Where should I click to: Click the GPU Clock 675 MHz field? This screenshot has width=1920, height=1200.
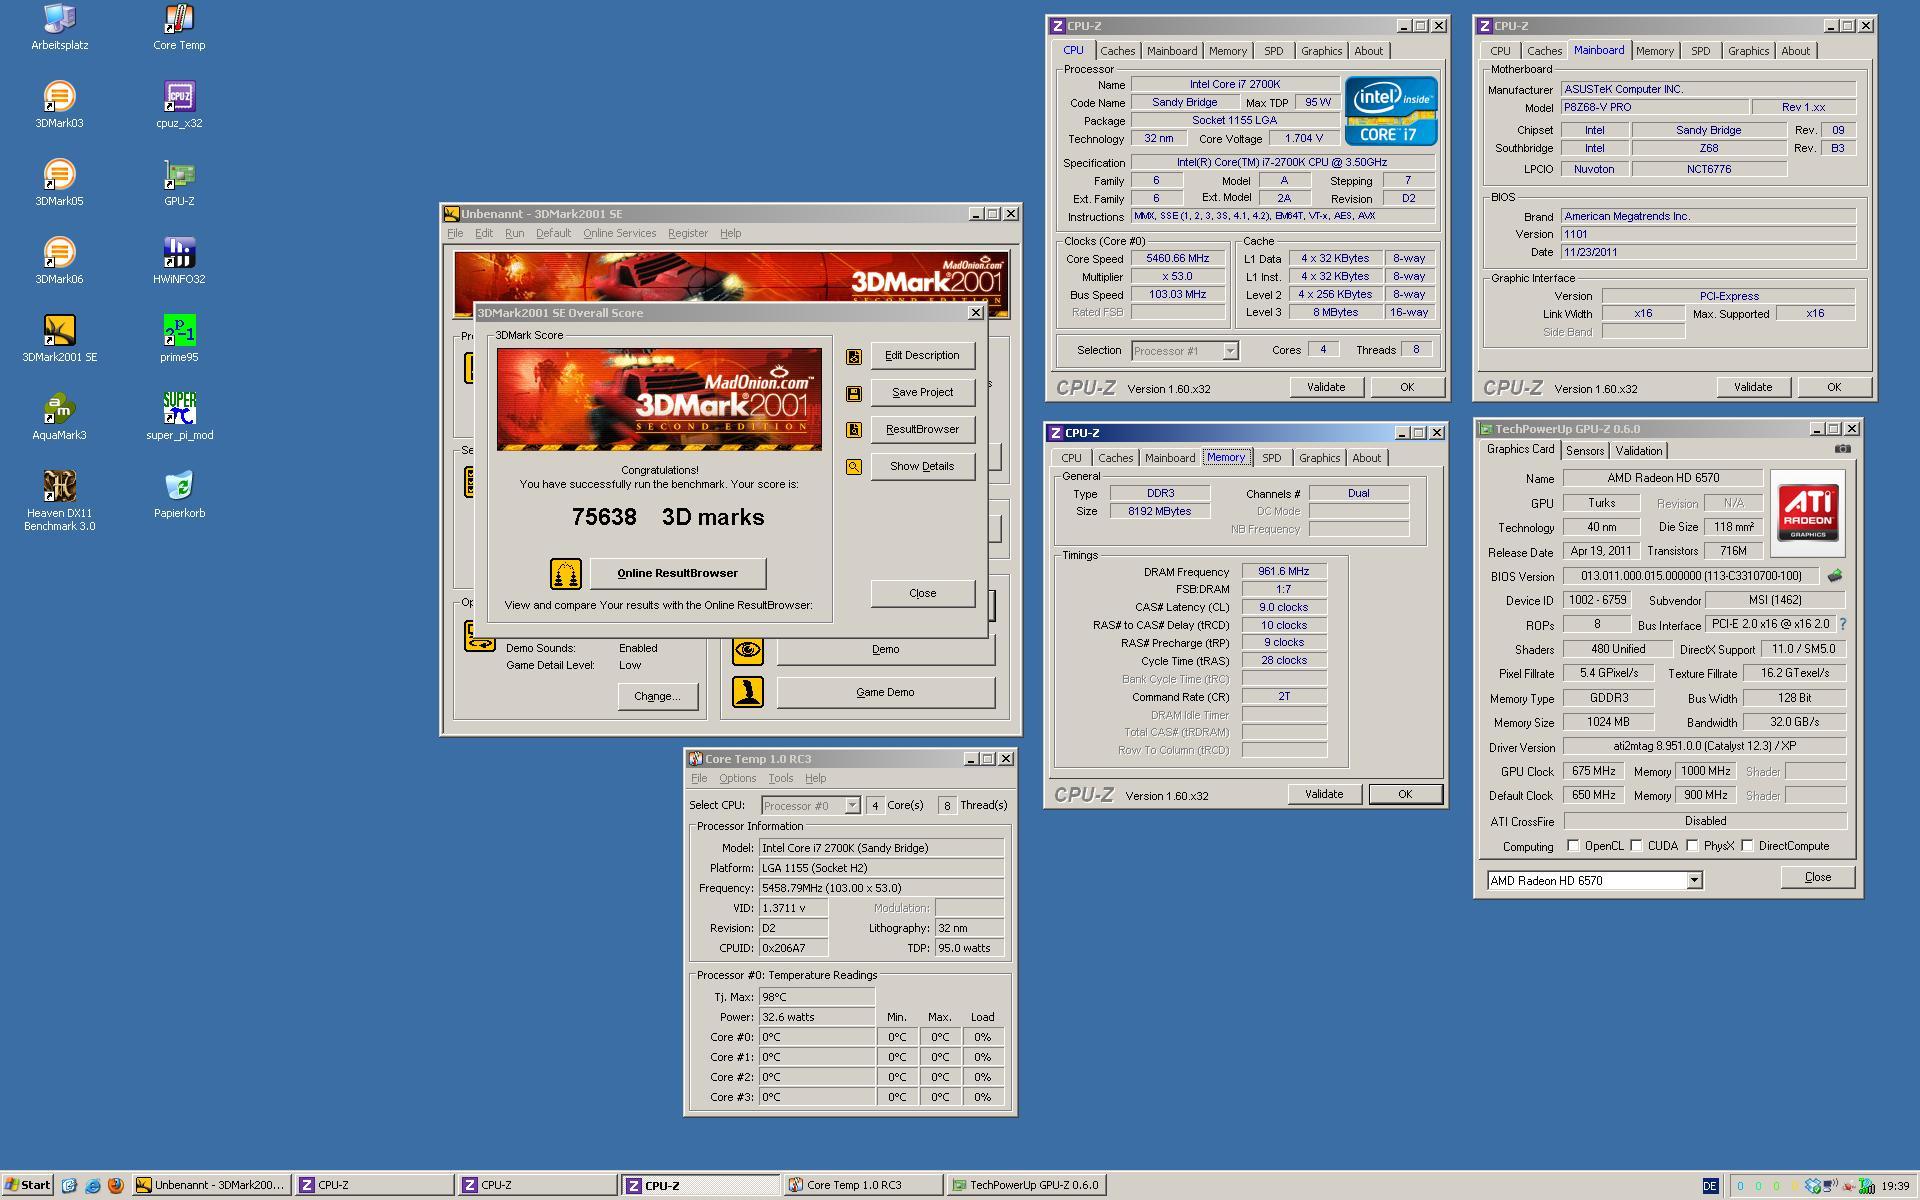(x=1592, y=772)
